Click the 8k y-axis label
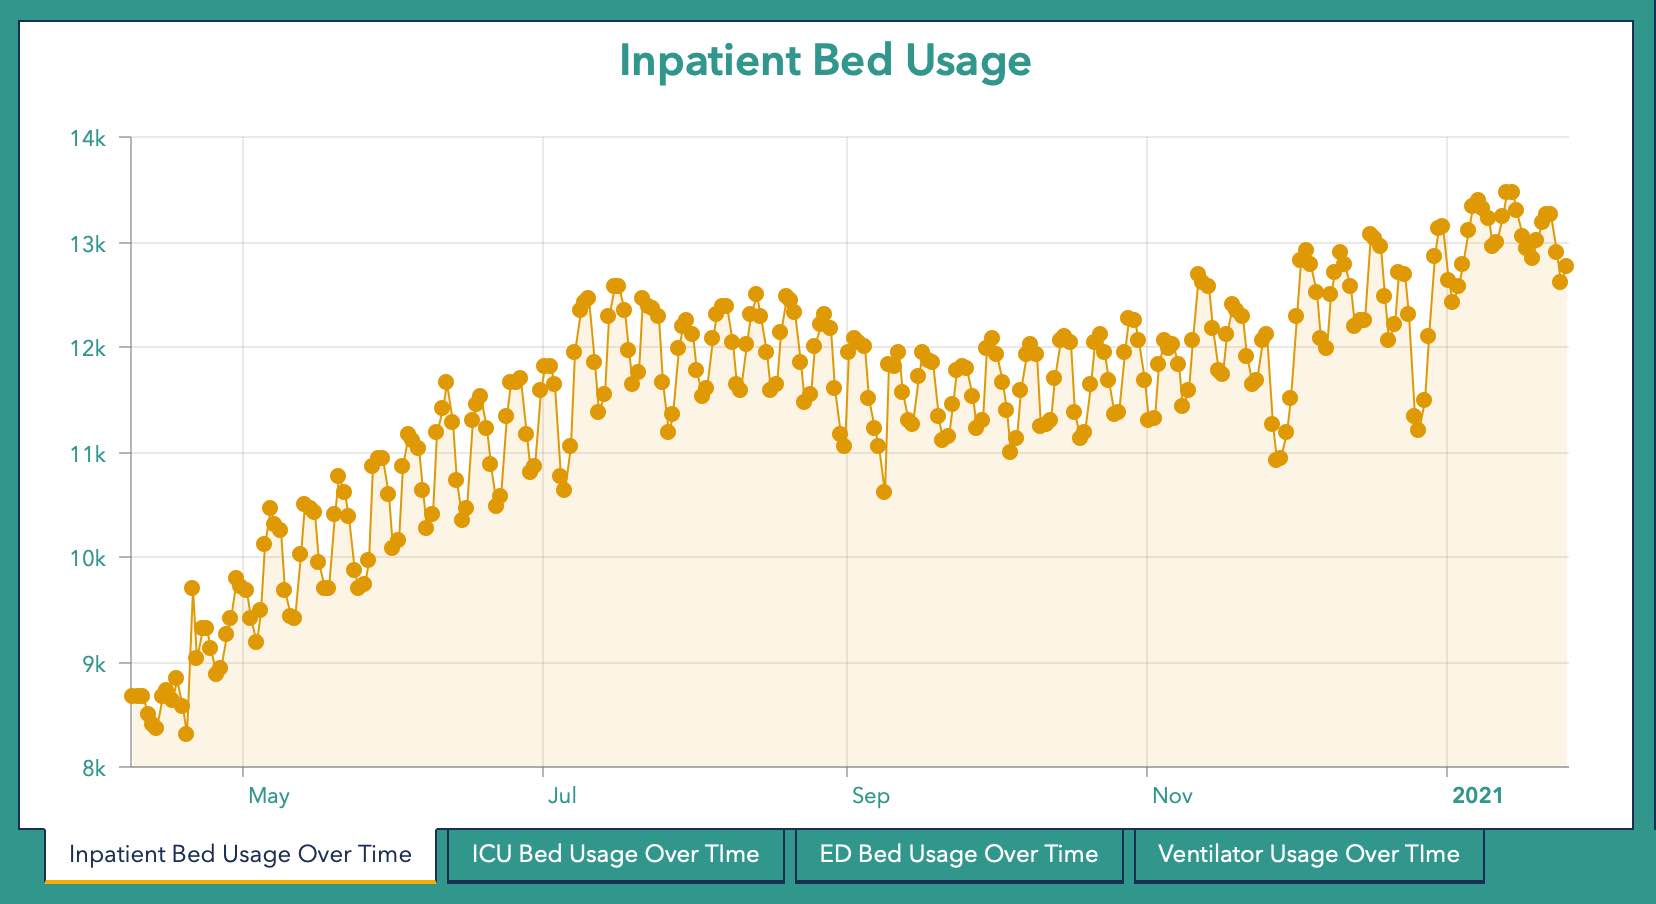The height and width of the screenshot is (904, 1656). tap(93, 768)
